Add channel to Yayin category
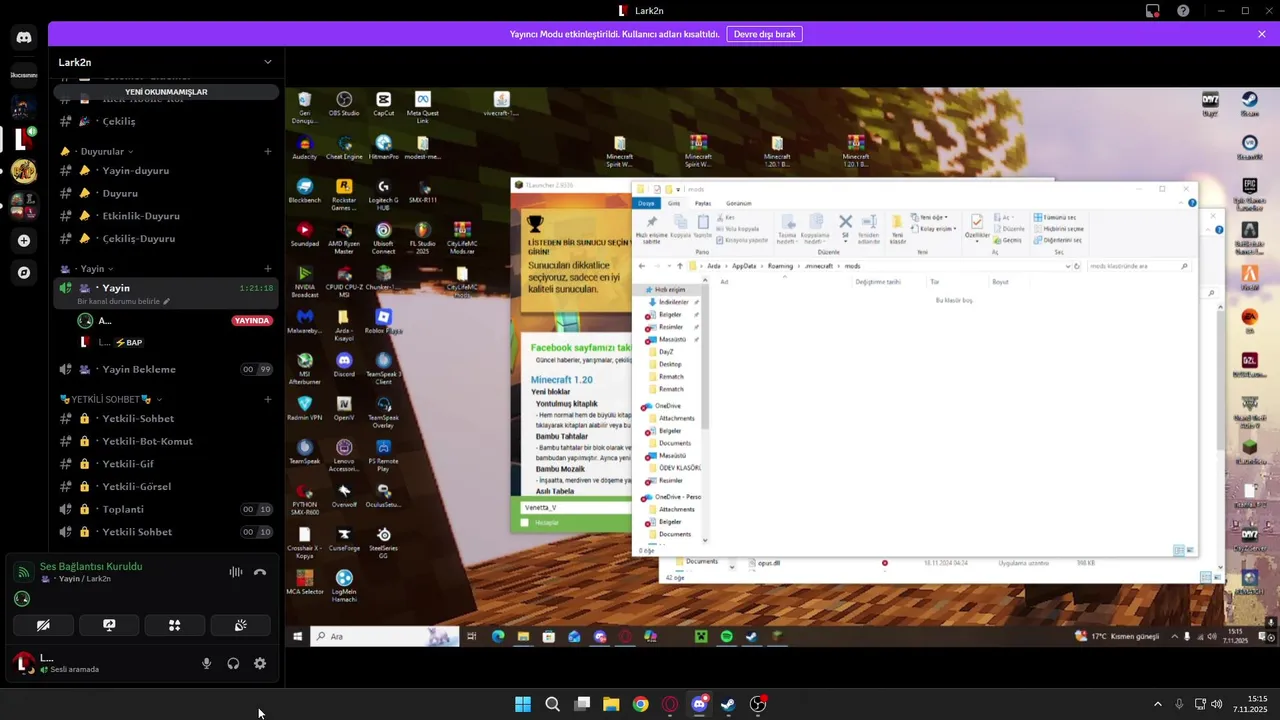1280x720 pixels. tap(267, 268)
